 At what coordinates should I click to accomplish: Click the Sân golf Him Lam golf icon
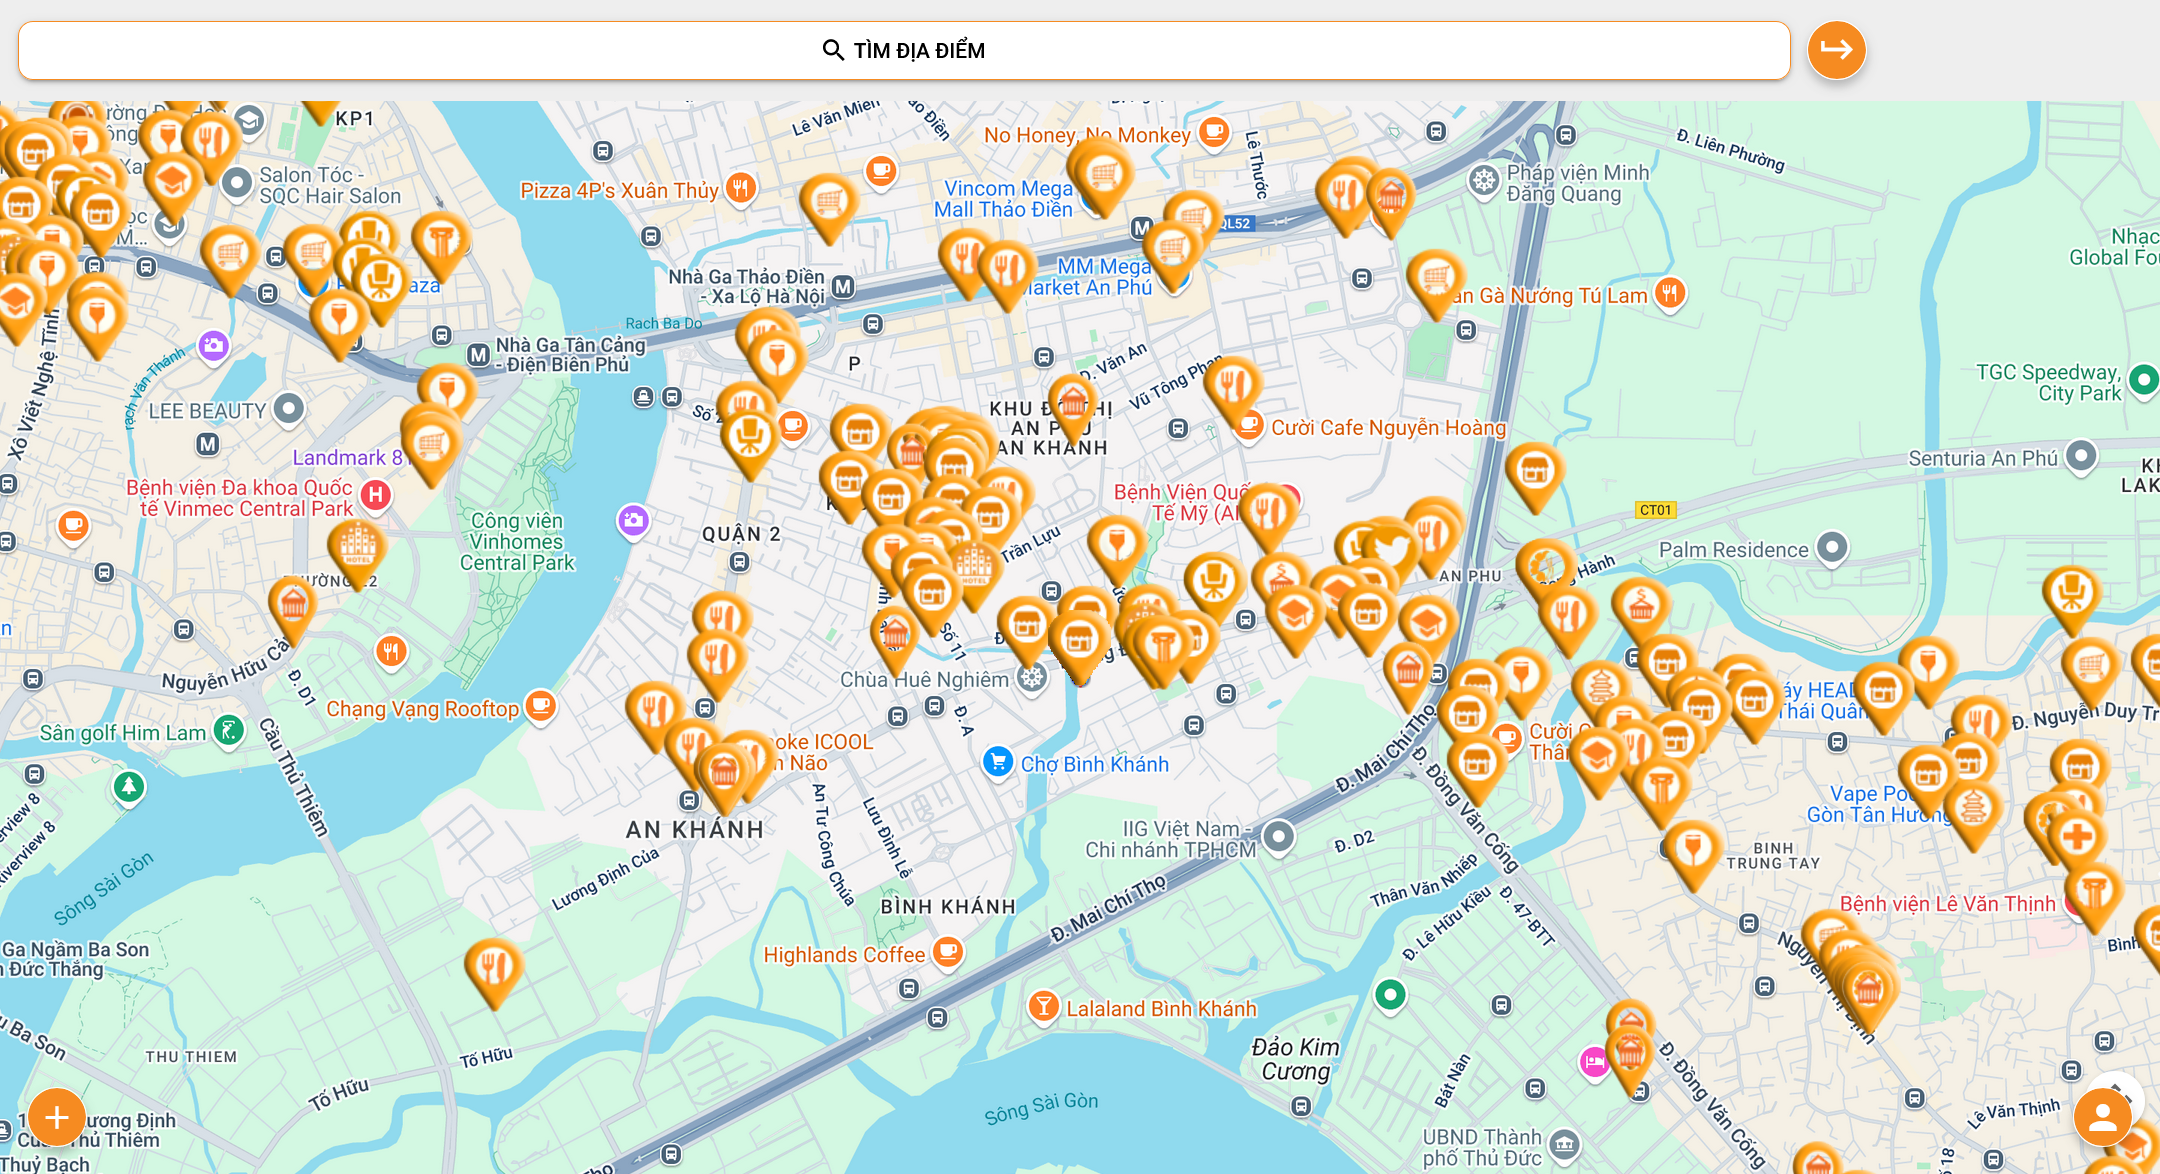tap(229, 731)
